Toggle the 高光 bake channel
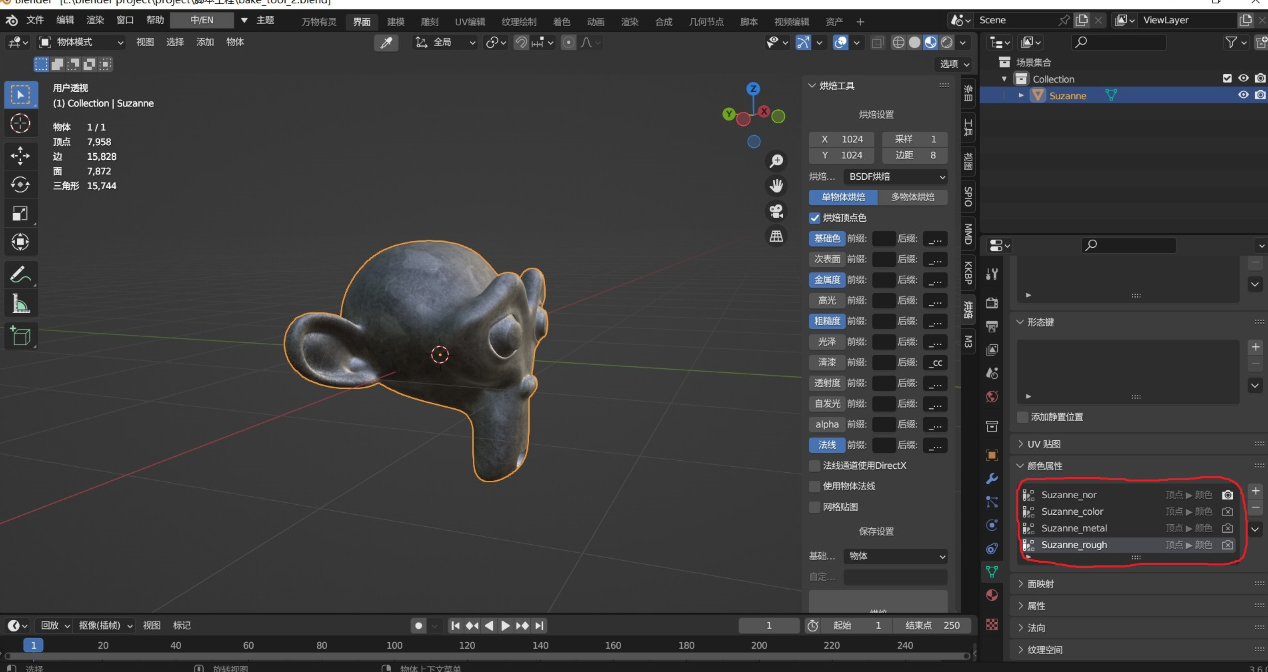The image size is (1268, 672). pyautogui.click(x=826, y=300)
